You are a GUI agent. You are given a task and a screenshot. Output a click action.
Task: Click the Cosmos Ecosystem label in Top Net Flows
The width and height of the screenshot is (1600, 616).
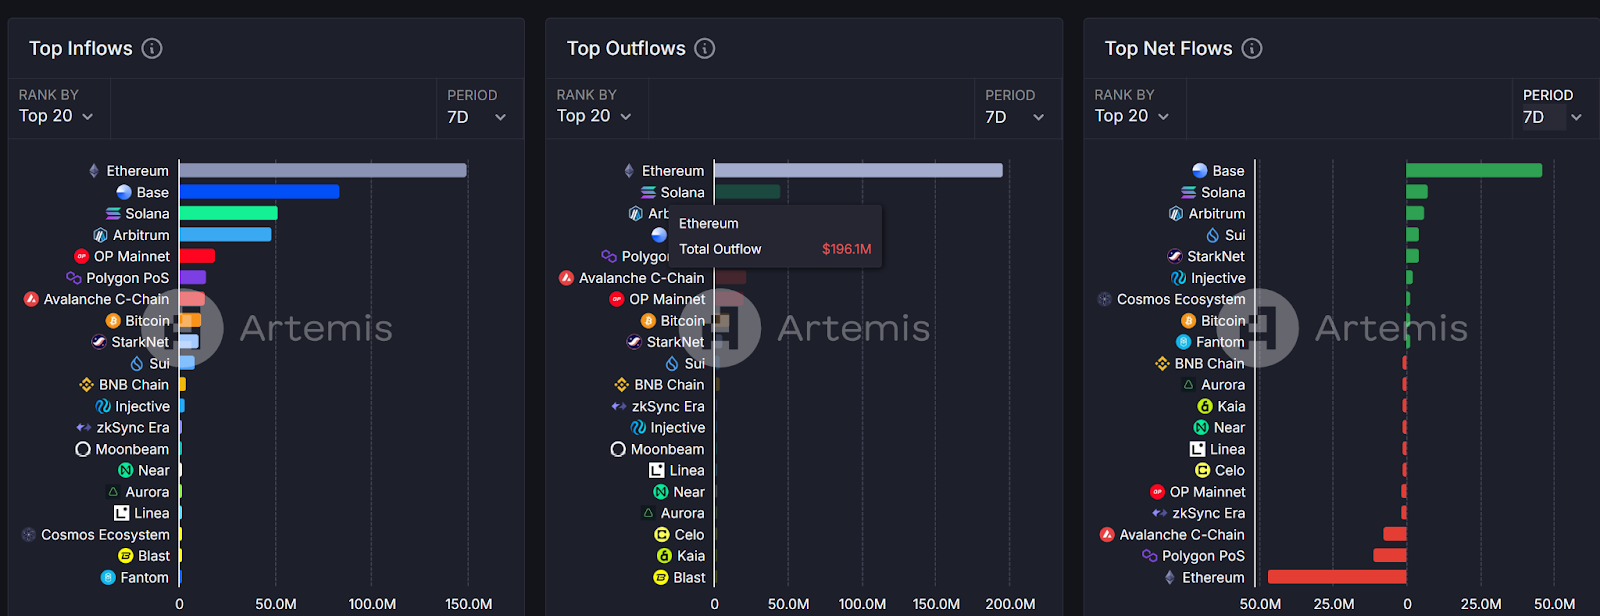coord(1181,299)
